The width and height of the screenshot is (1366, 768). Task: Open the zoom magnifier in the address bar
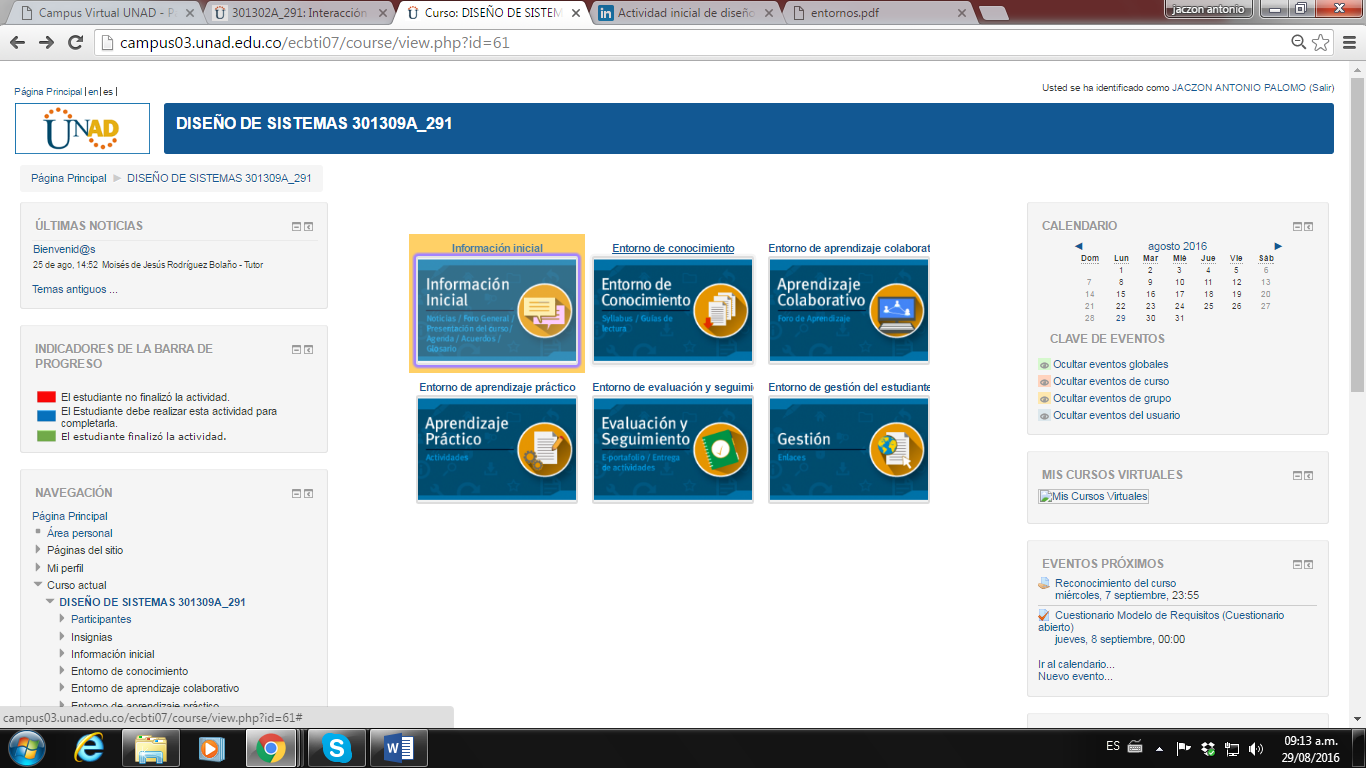[x=1299, y=42]
